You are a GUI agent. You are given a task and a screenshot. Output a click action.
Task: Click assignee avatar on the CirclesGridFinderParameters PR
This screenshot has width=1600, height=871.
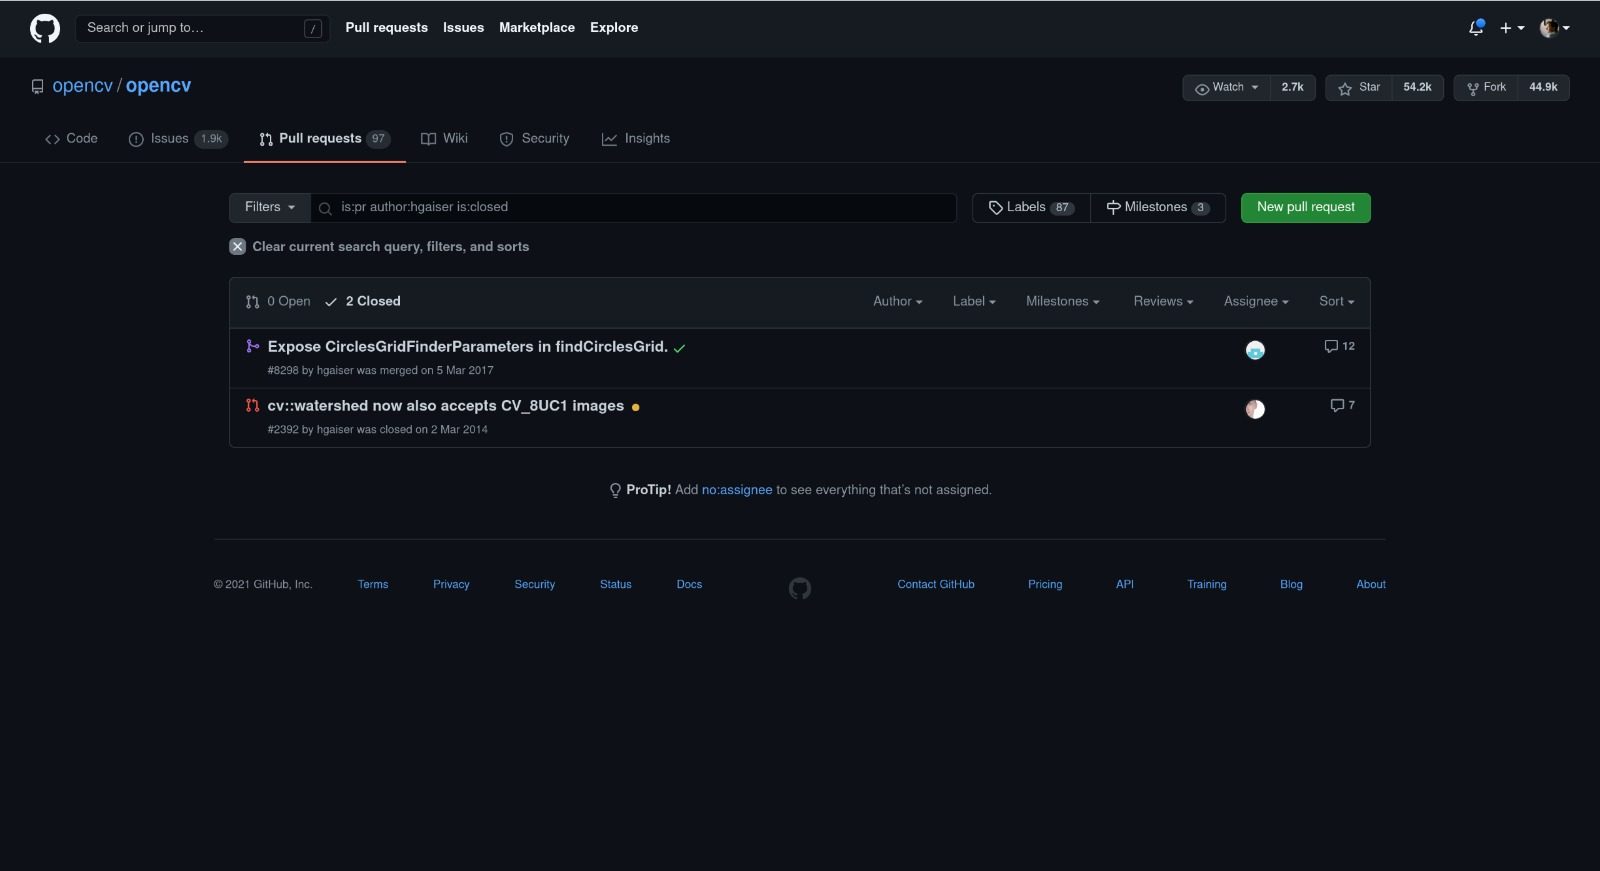[x=1255, y=350]
